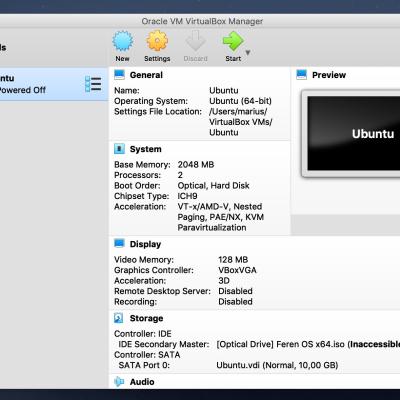Open the dropdown arrow beside Start

248,52
